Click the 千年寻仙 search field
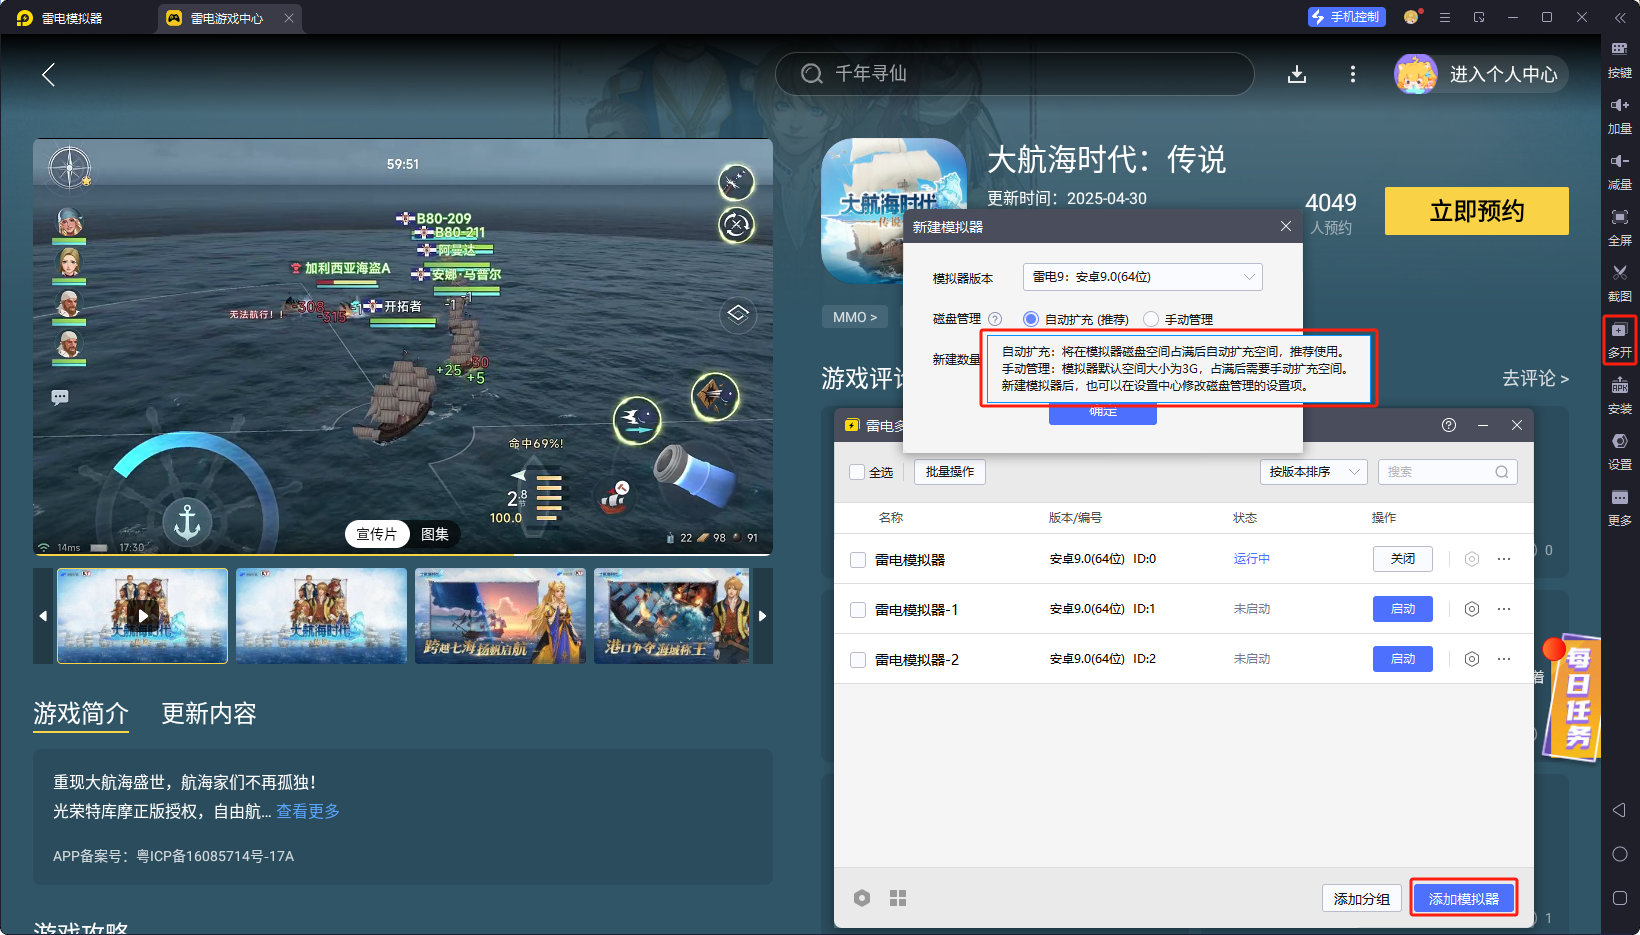Screen dimensions: 1640x935 coord(1014,74)
